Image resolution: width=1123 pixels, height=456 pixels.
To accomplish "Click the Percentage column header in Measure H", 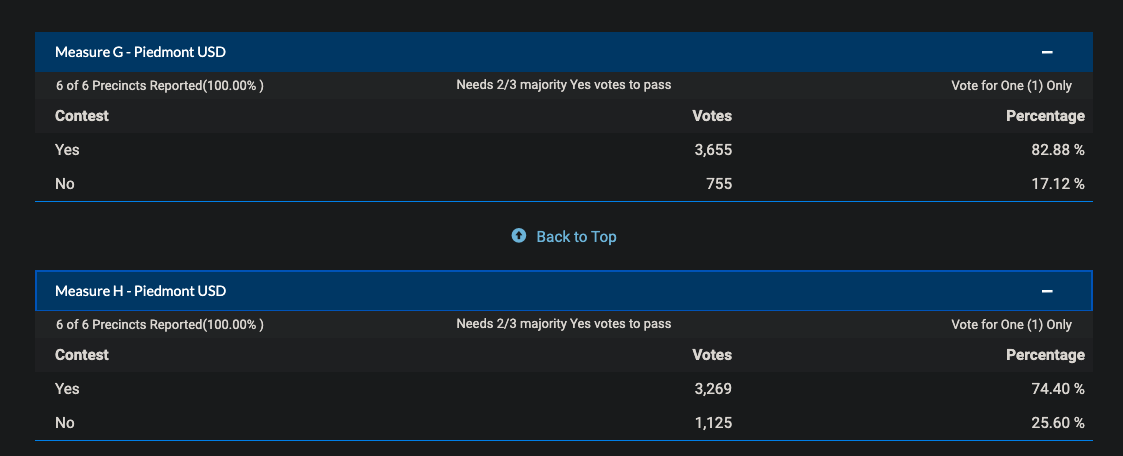I will (x=1045, y=355).
